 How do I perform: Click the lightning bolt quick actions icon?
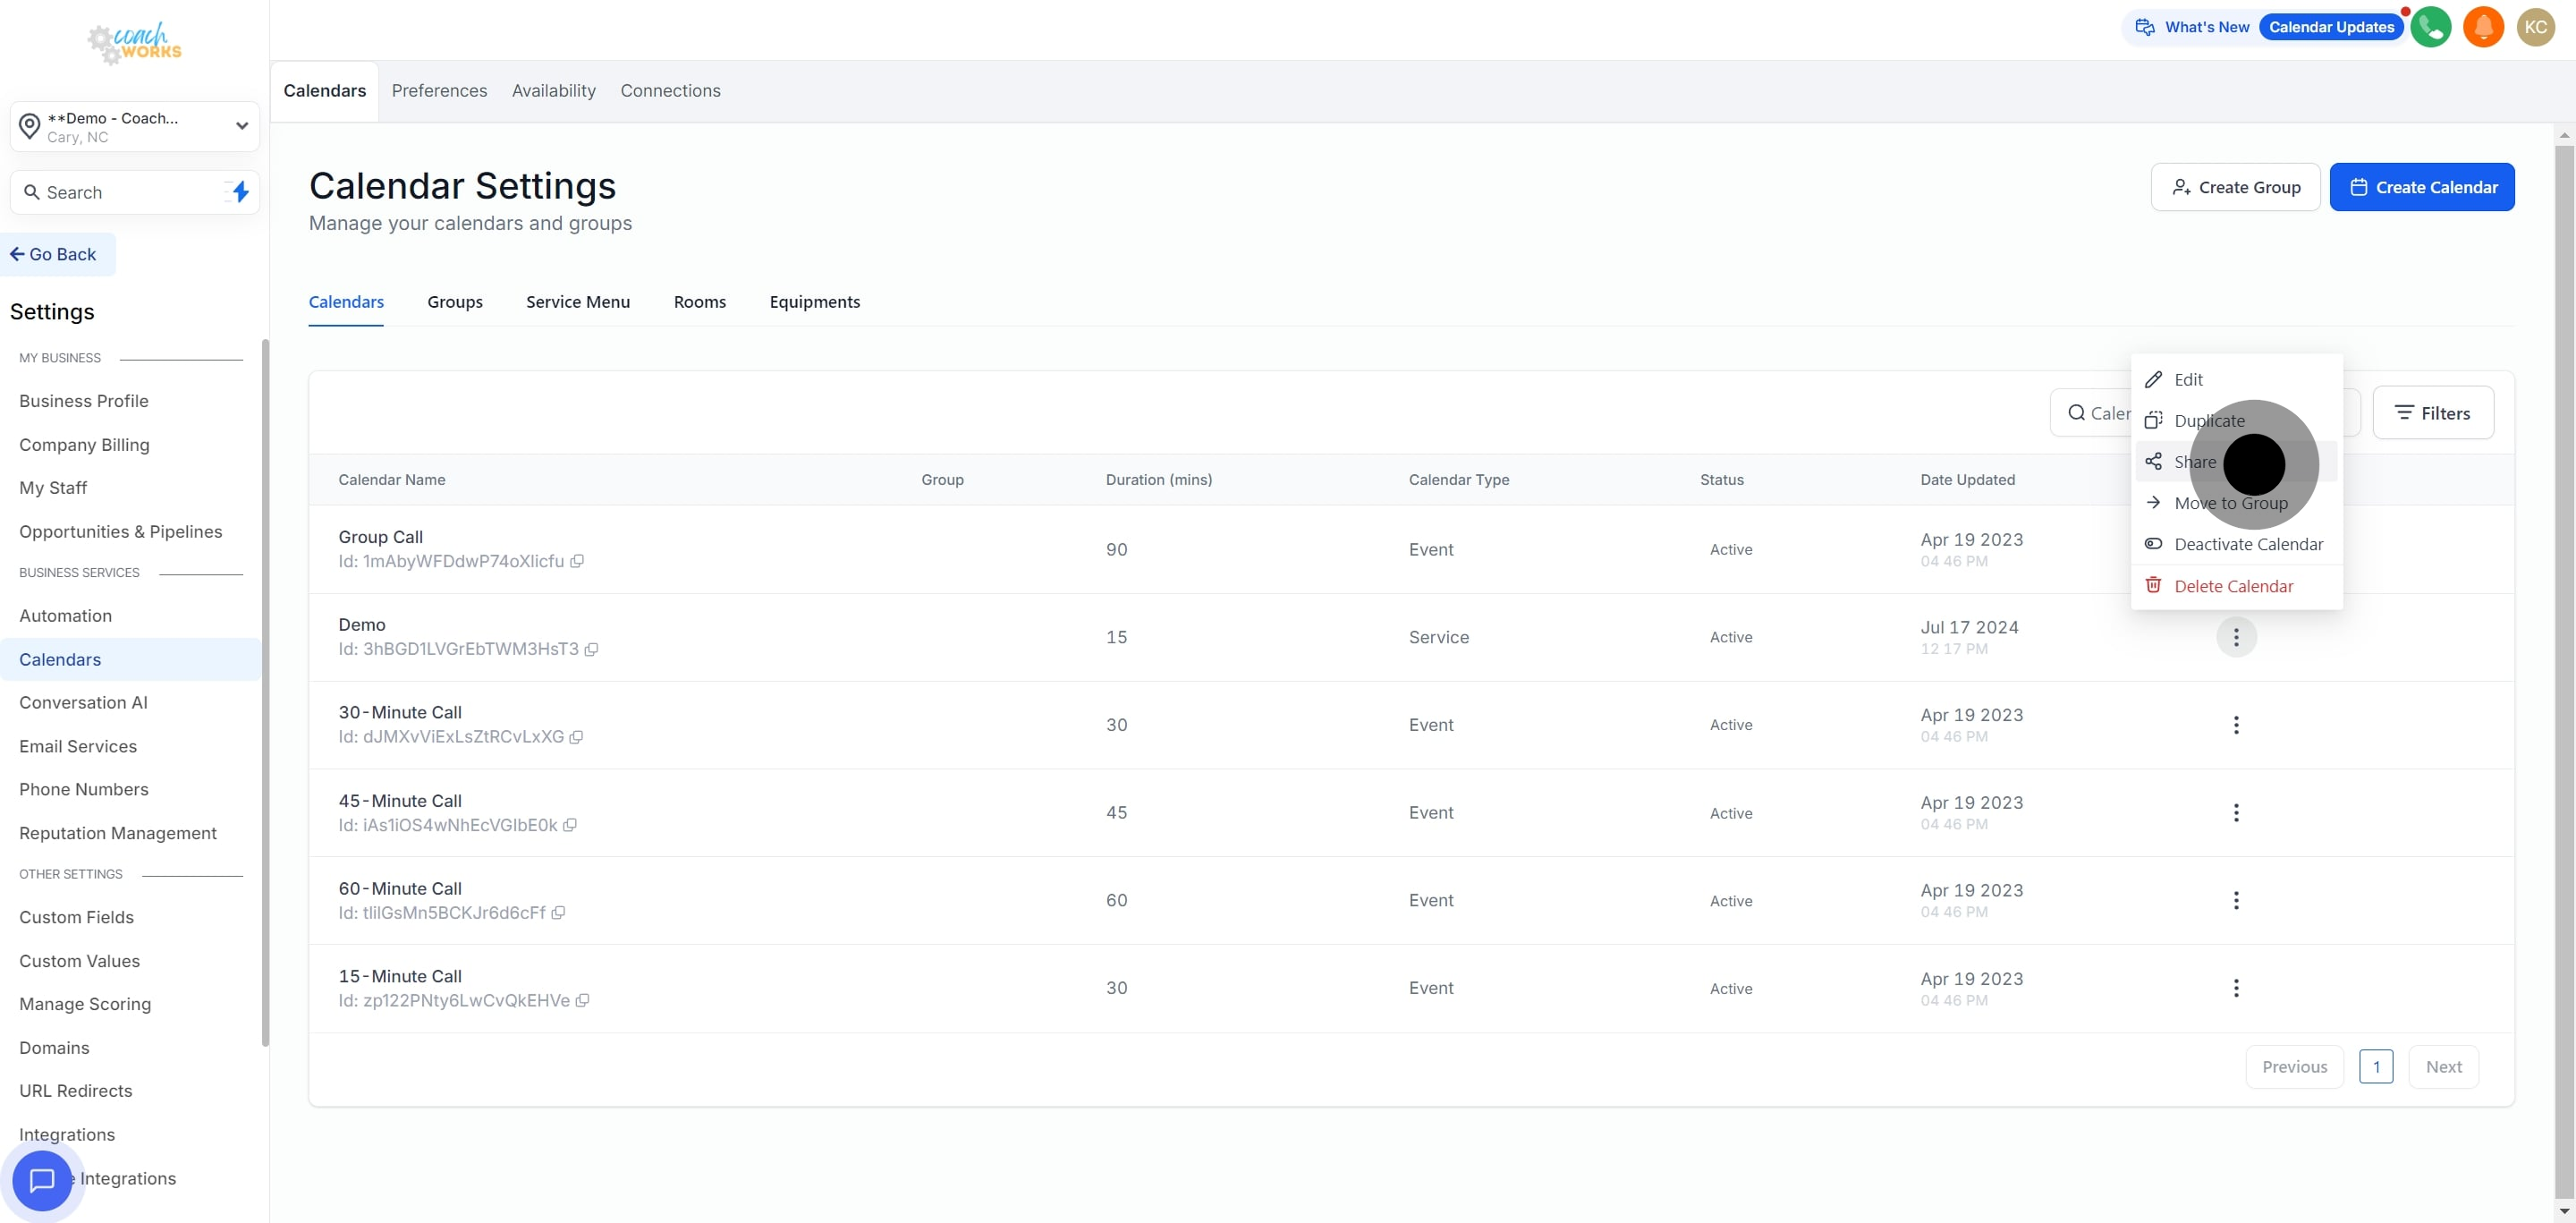[240, 192]
